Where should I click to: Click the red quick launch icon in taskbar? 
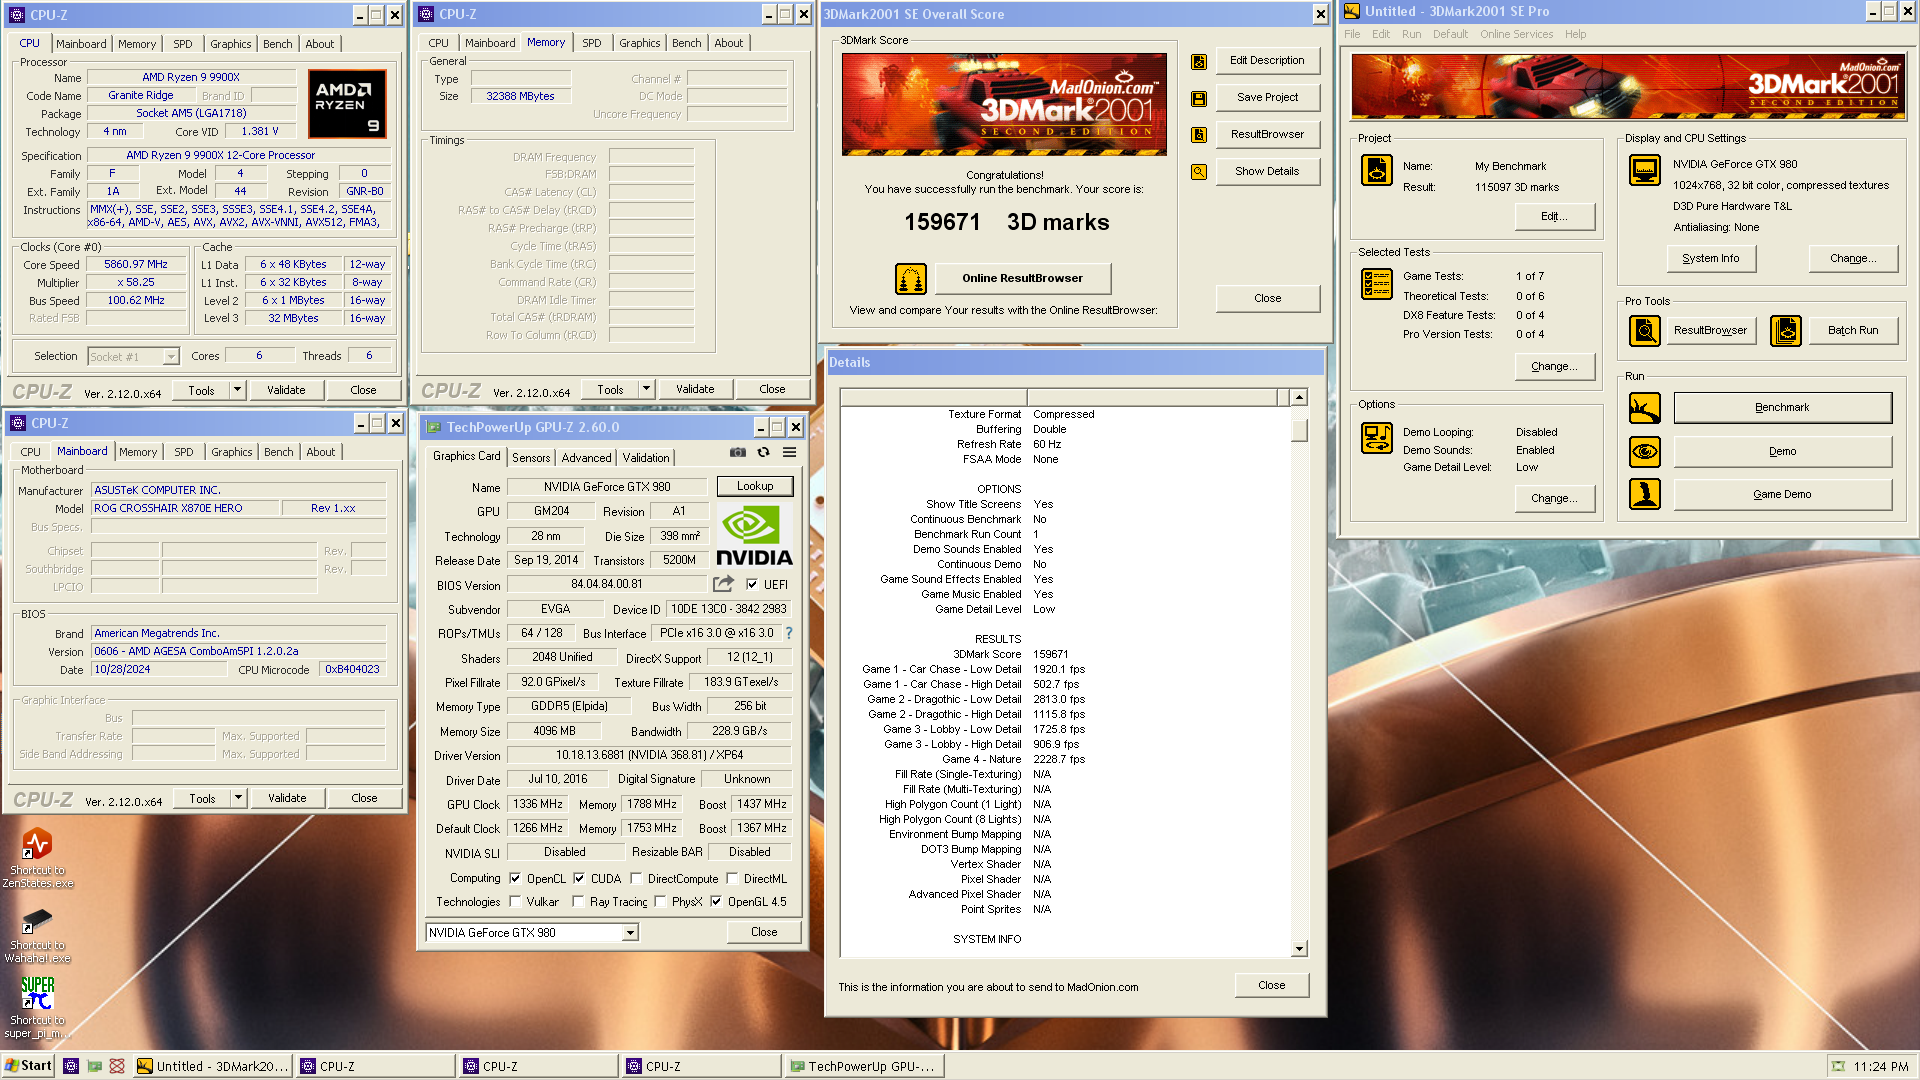point(117,1066)
